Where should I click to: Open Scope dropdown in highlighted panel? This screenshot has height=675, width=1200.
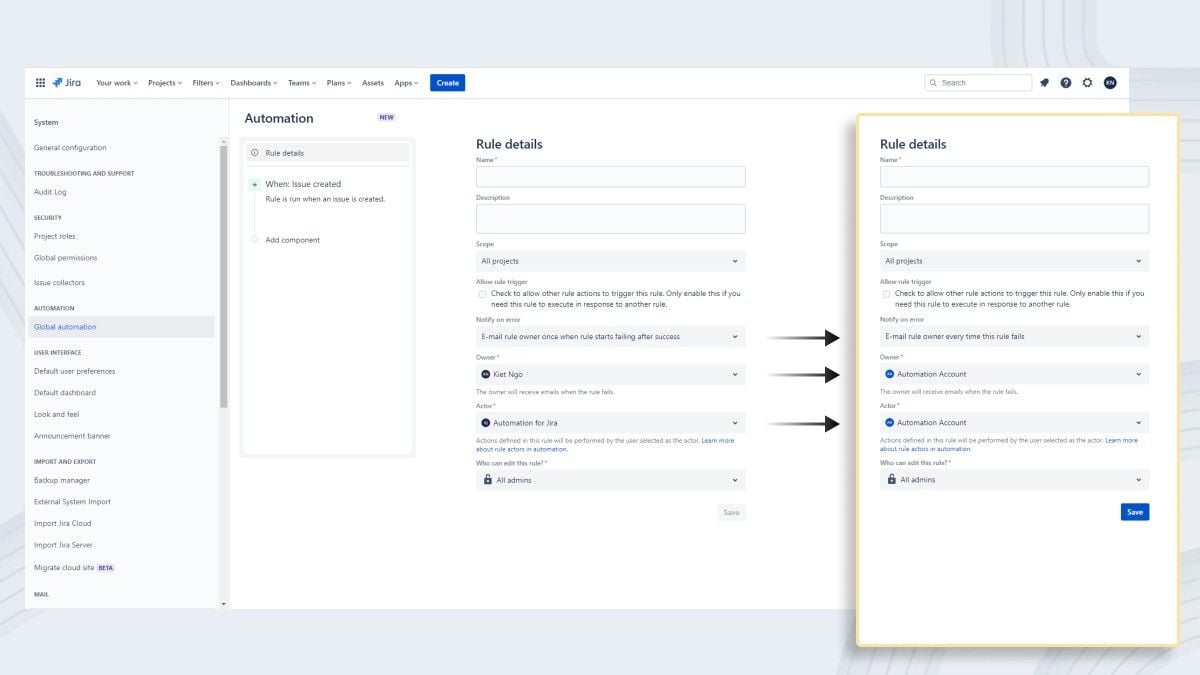point(1014,261)
